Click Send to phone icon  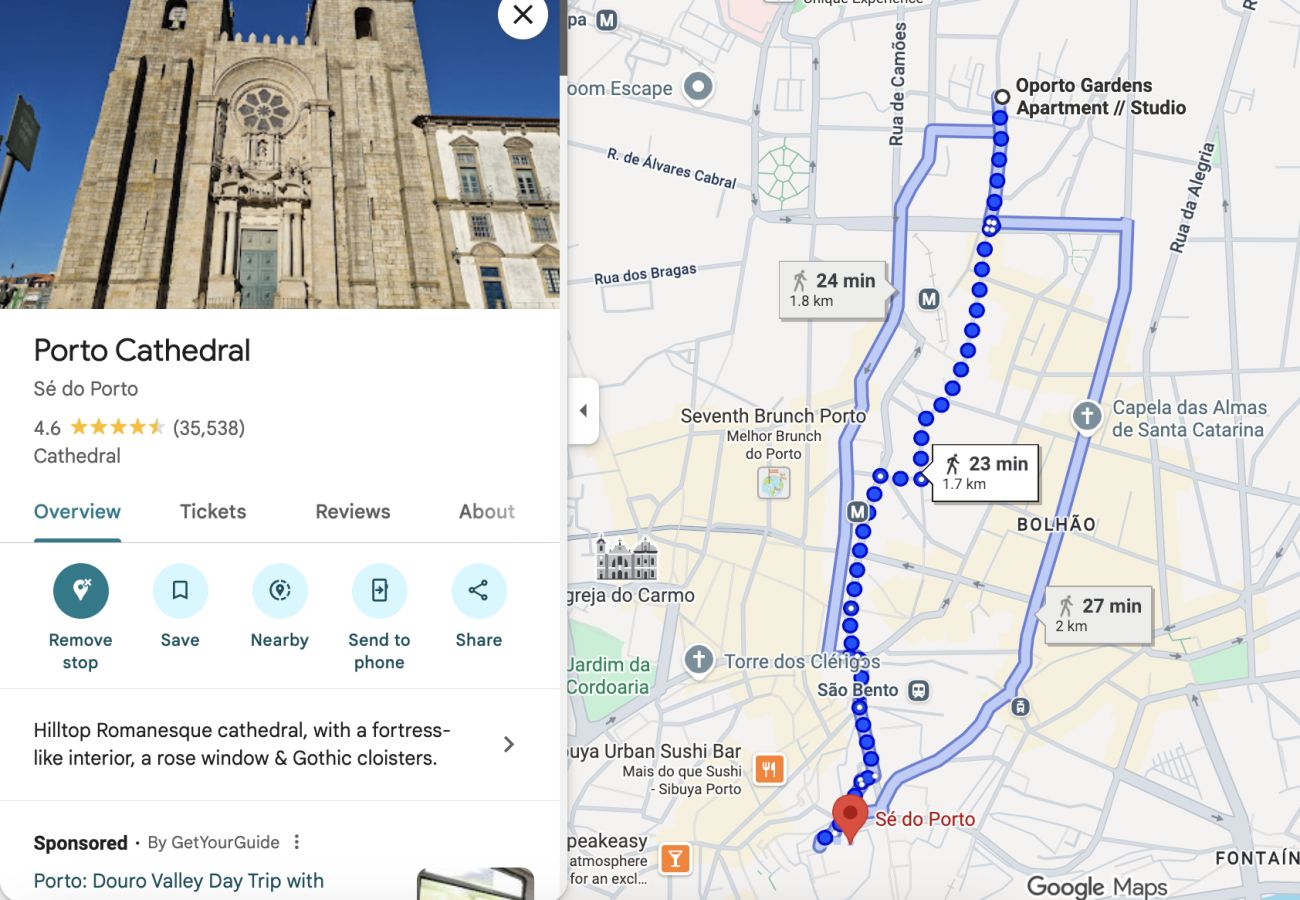click(379, 591)
